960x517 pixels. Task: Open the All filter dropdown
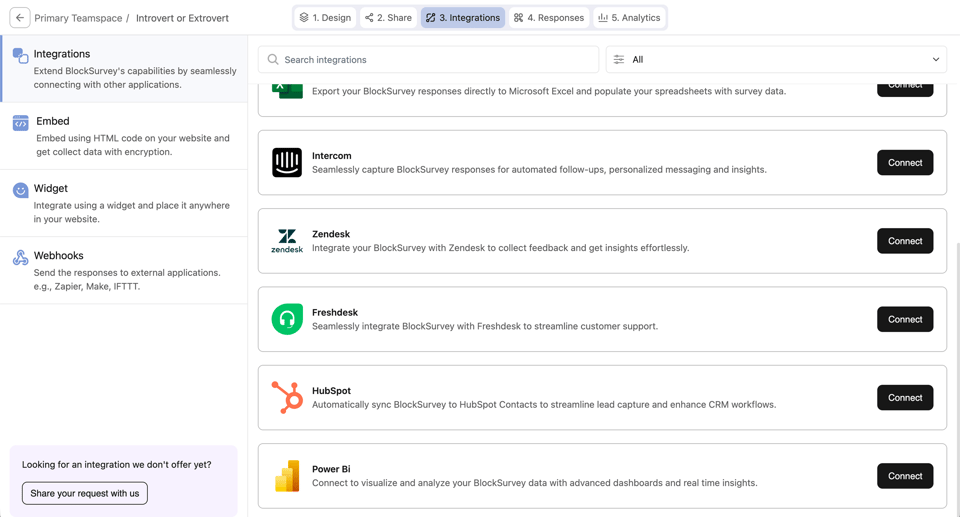coord(776,59)
